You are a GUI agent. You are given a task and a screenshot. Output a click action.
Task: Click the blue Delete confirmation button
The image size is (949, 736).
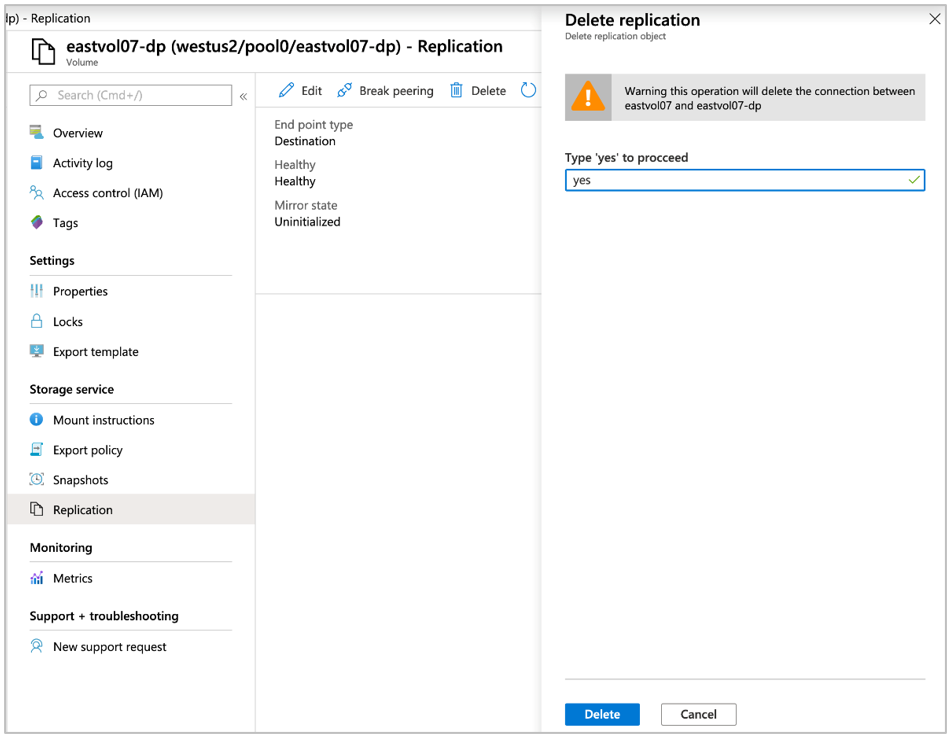(x=602, y=714)
